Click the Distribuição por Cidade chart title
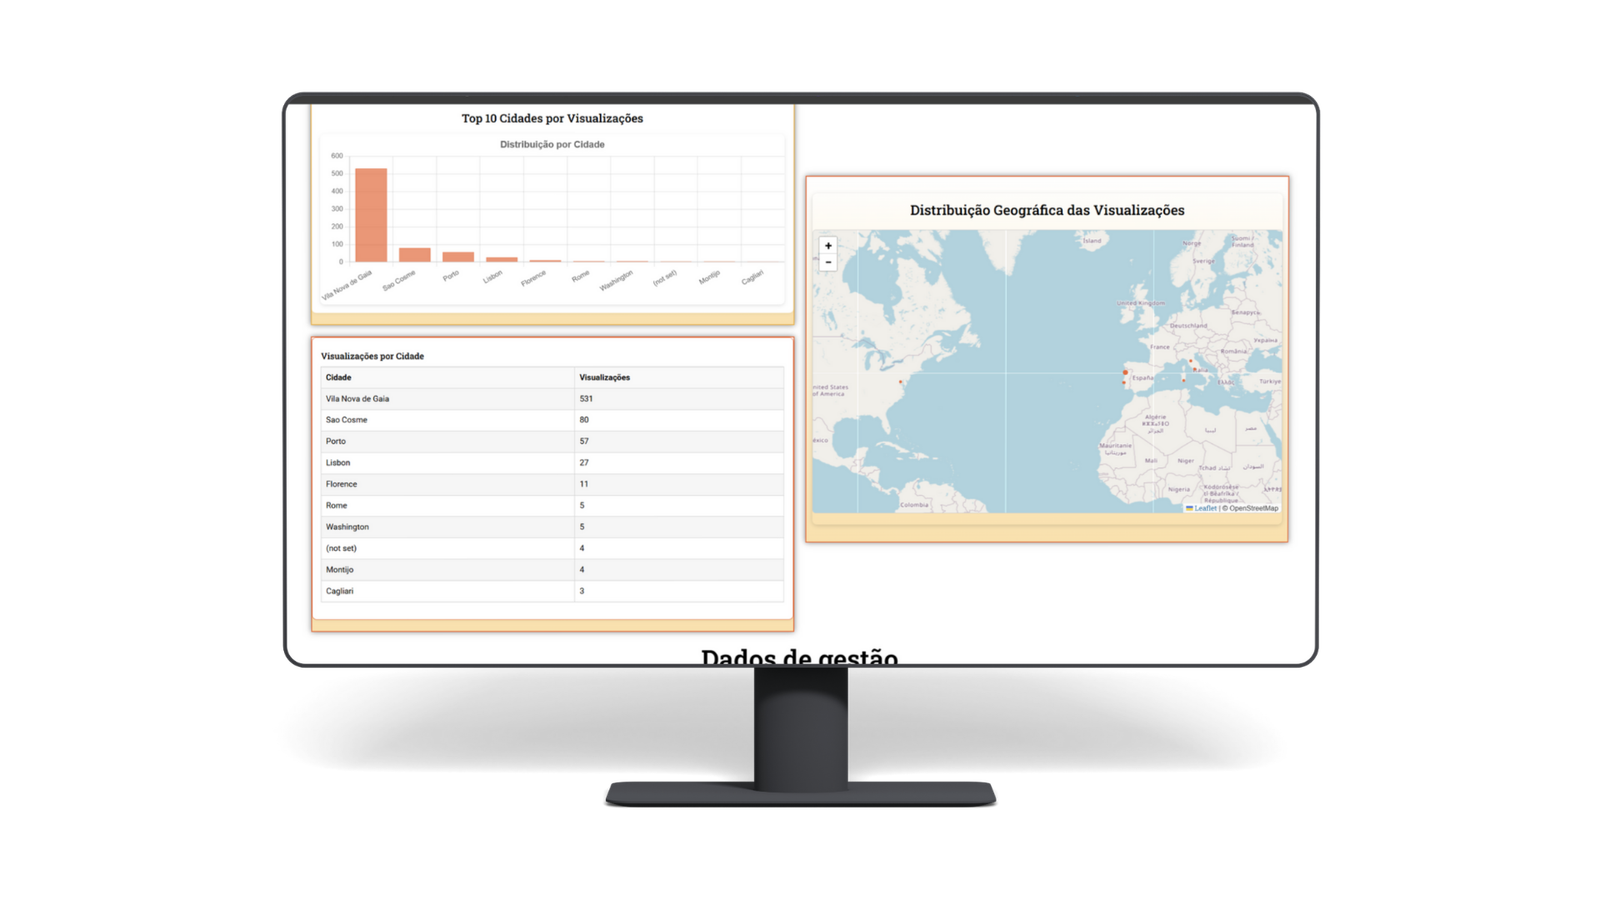Image resolution: width=1600 pixels, height=900 pixels. [x=552, y=145]
